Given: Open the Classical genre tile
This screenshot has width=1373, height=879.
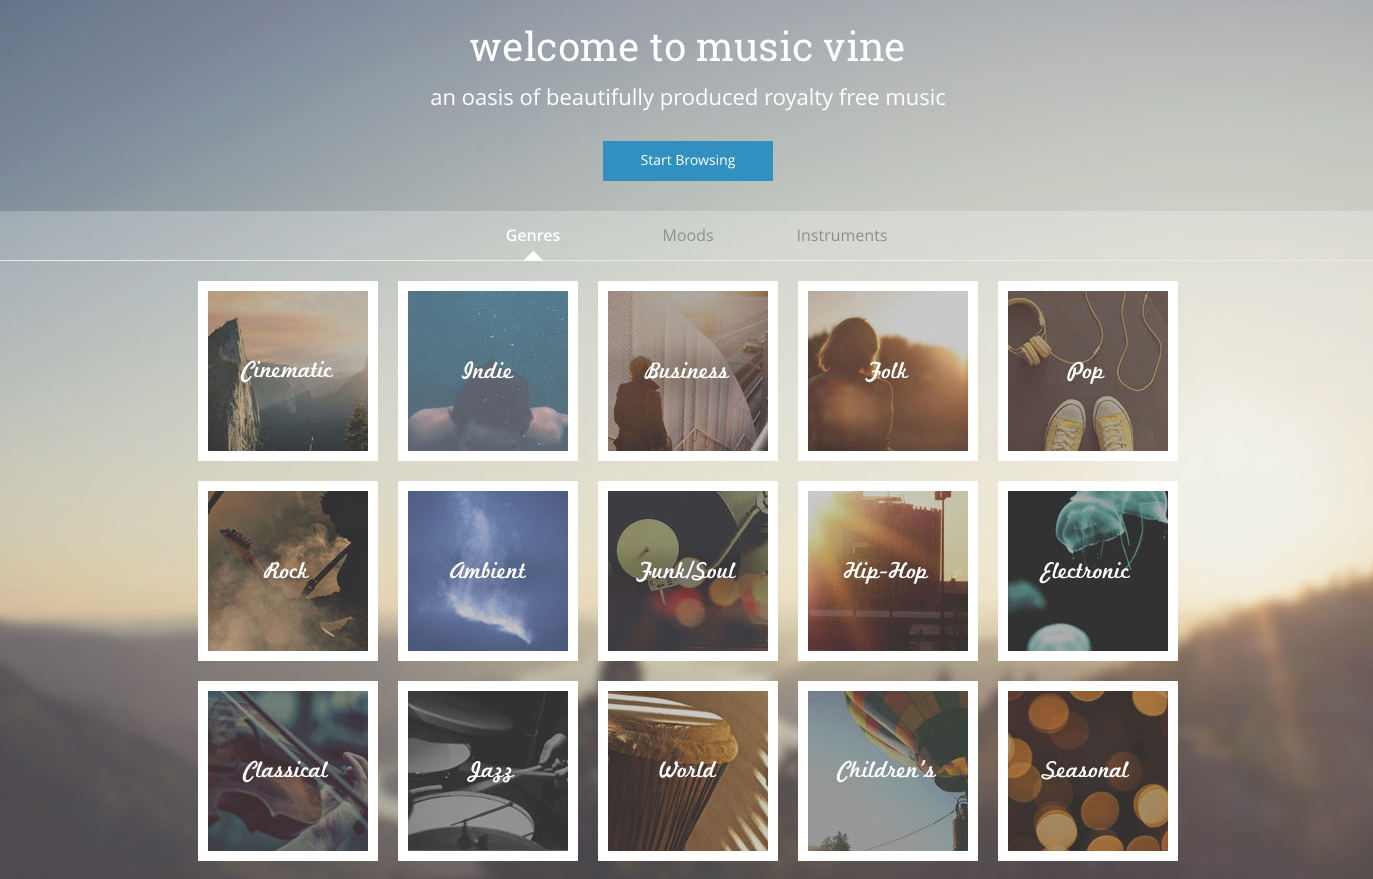Looking at the screenshot, I should (288, 771).
